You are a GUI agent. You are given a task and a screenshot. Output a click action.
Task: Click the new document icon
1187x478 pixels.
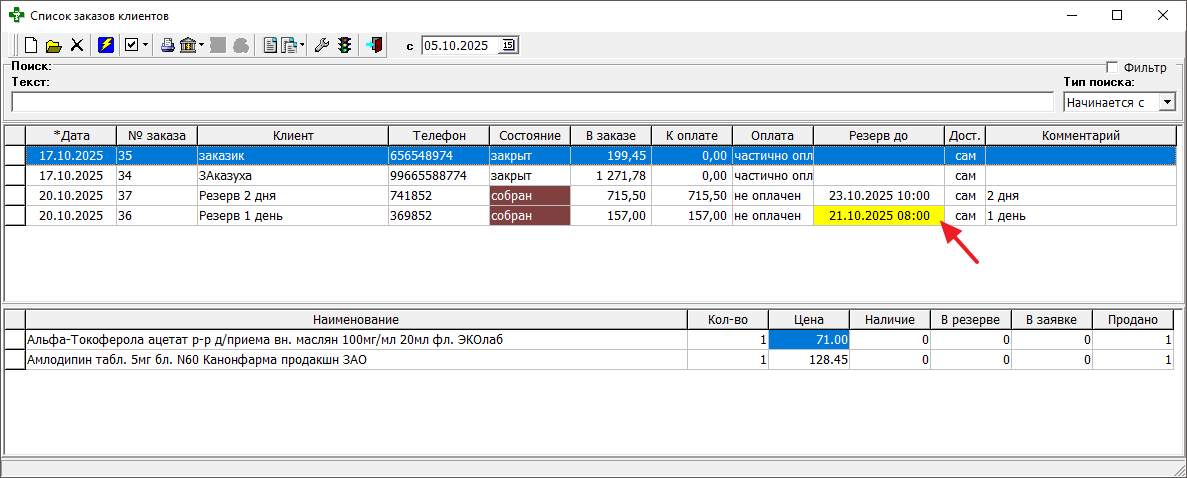point(31,46)
